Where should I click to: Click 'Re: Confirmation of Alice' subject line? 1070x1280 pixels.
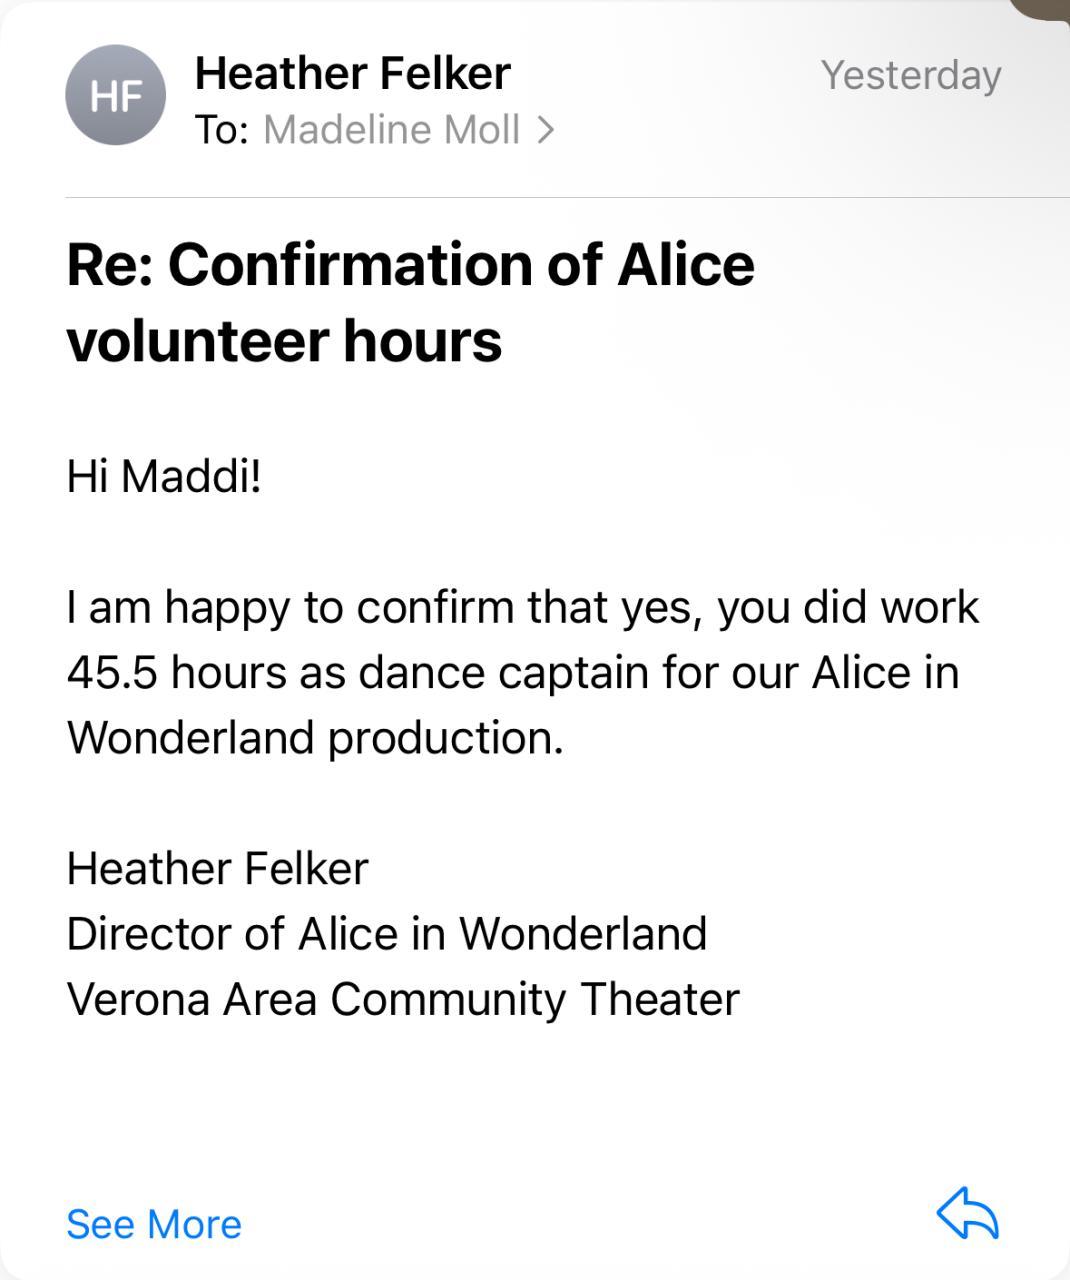click(x=410, y=265)
